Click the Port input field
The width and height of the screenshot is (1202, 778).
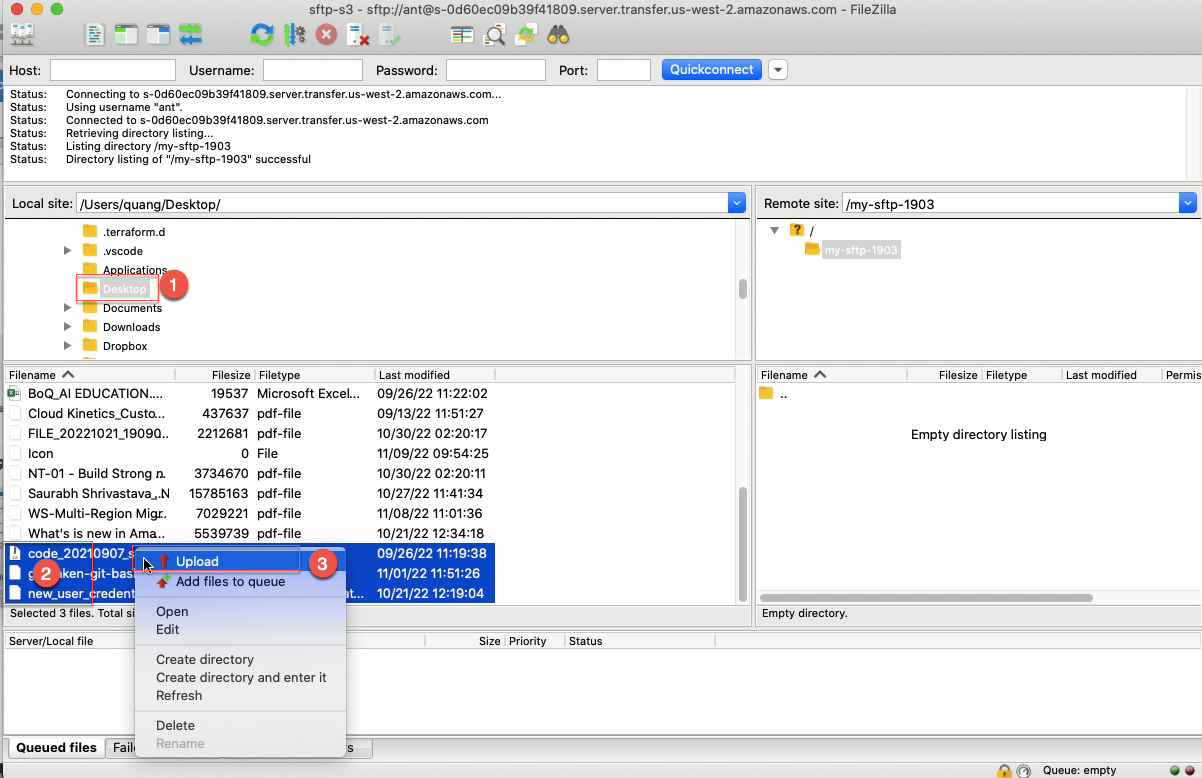click(624, 70)
